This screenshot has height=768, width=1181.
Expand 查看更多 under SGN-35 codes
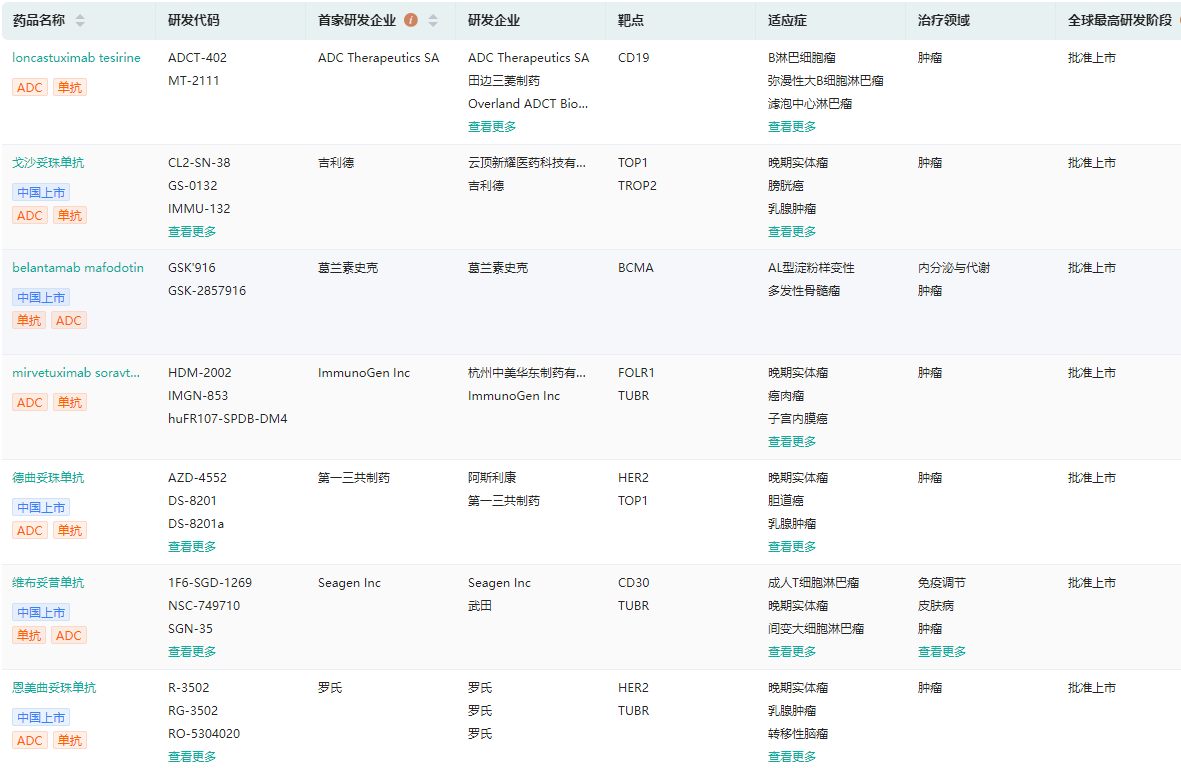192,651
